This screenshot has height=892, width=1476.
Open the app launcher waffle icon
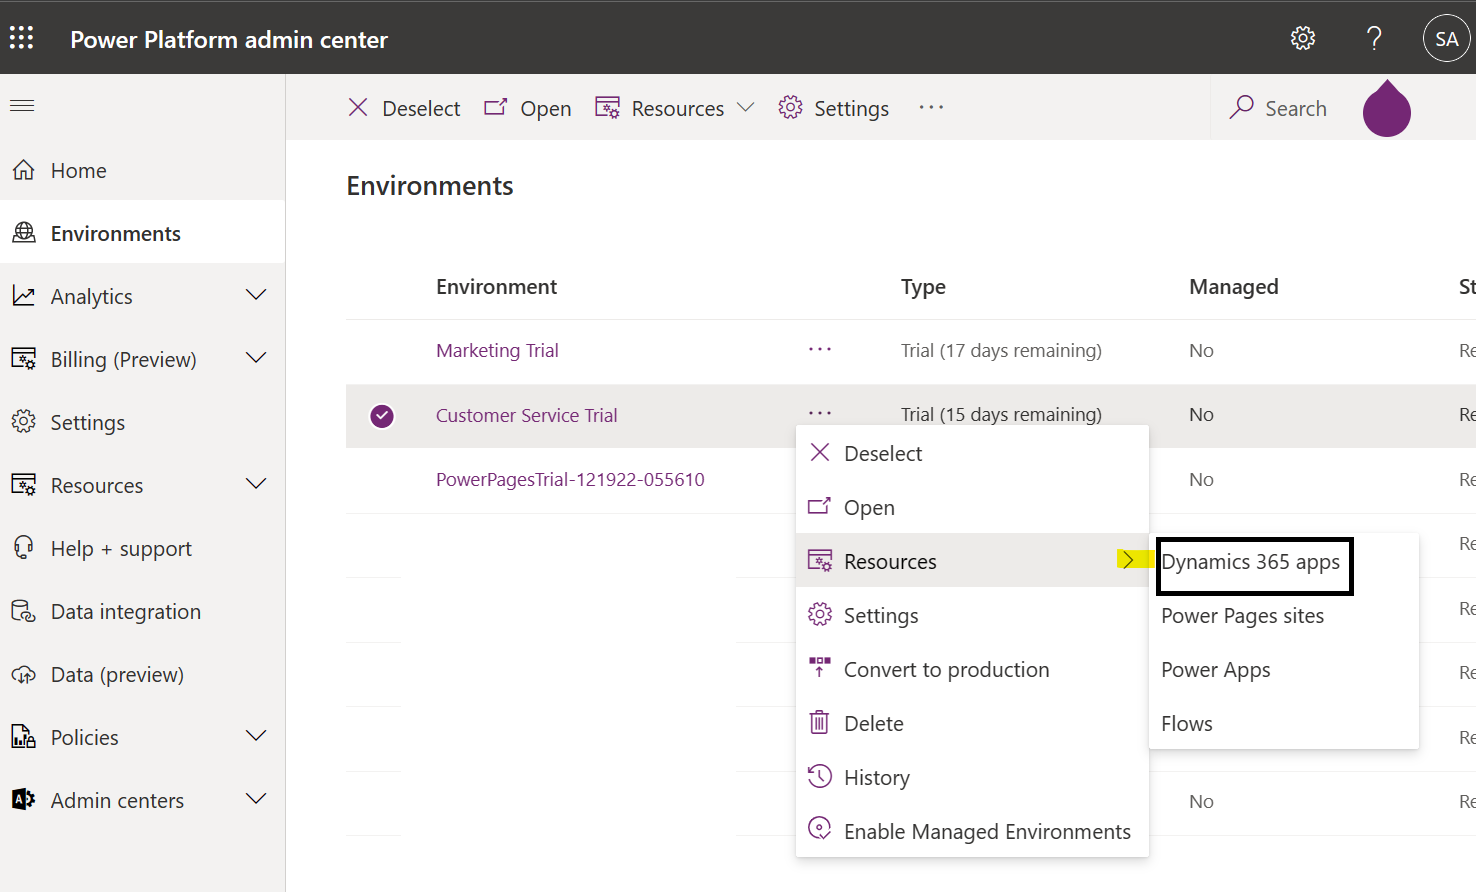point(22,38)
